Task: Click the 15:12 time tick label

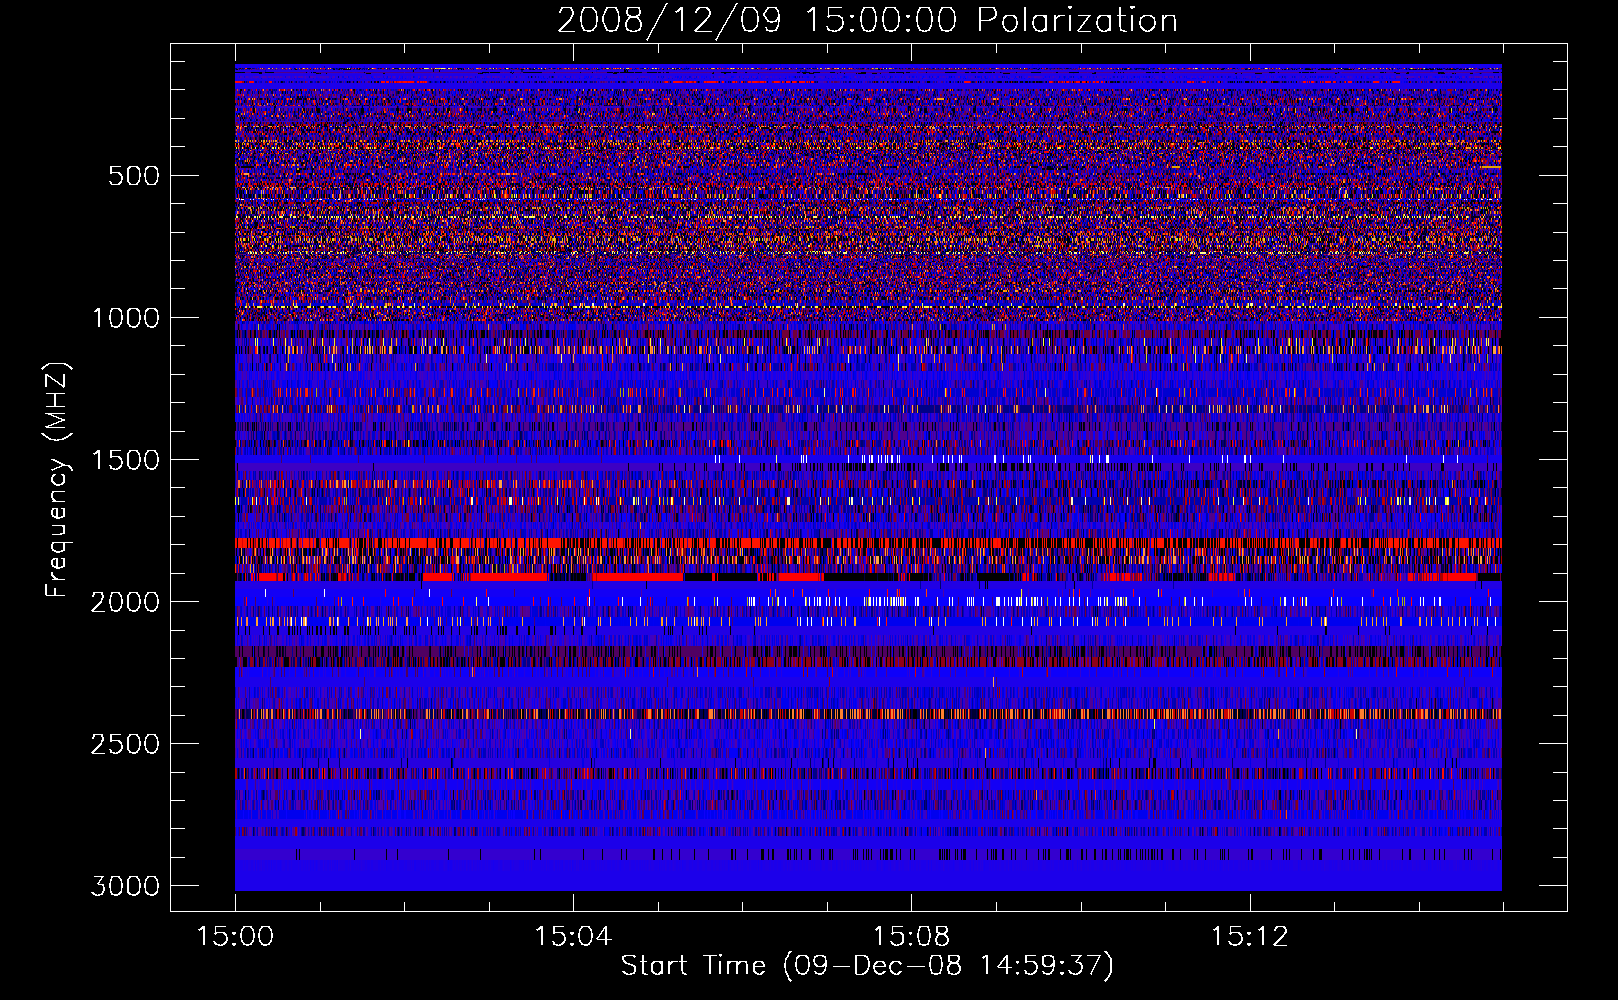Action: 1249,937
